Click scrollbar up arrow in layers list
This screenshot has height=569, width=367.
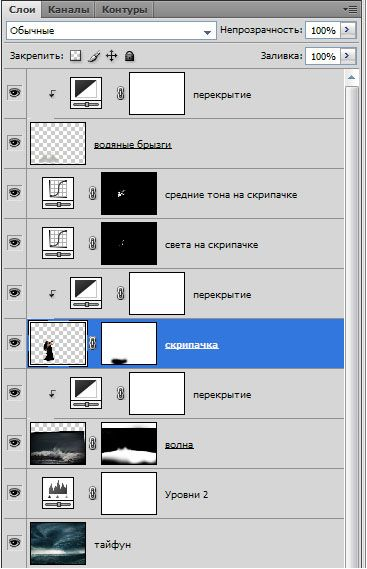point(351,77)
